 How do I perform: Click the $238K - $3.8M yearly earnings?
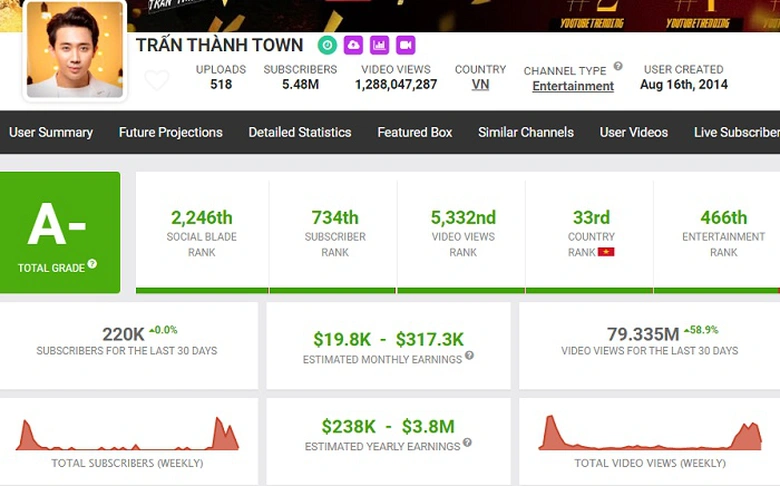coord(388,426)
